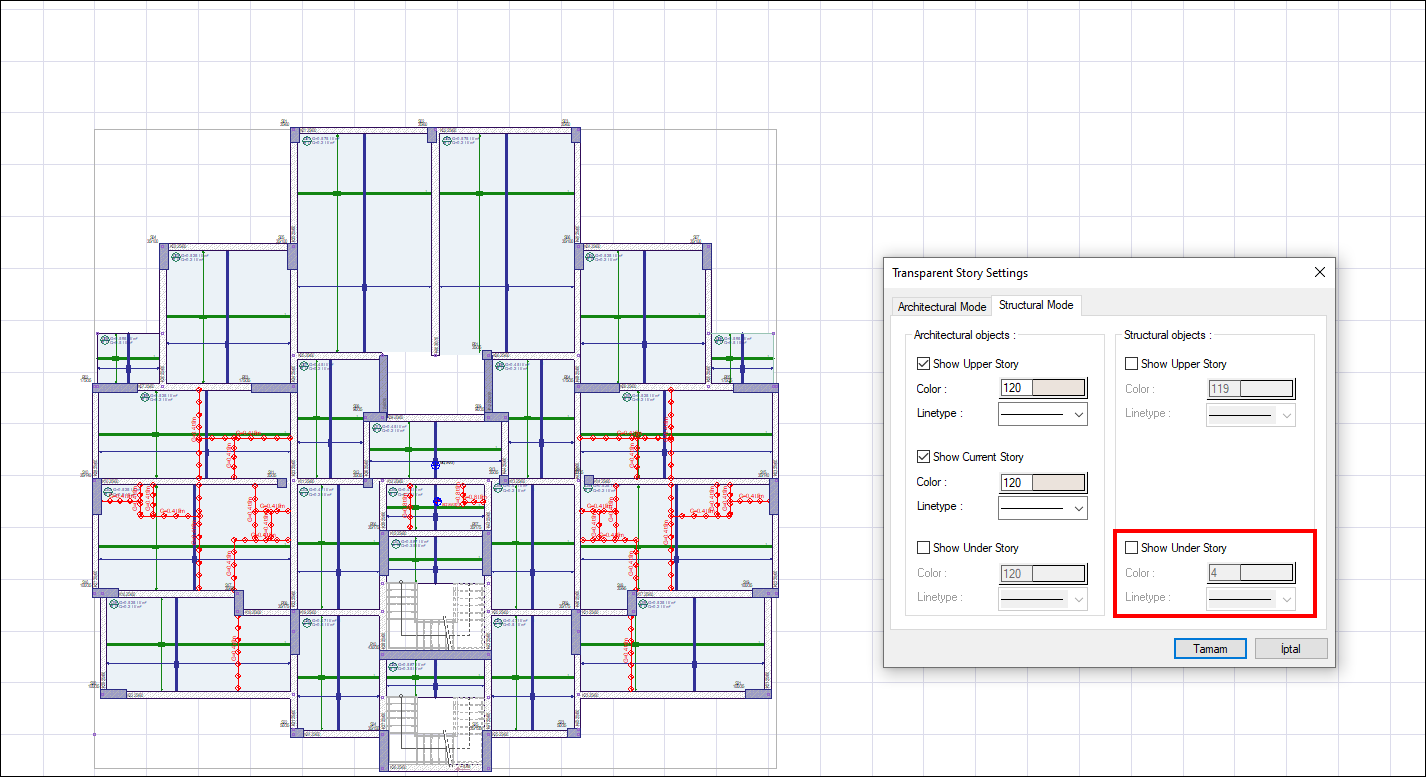
Task: Focus the current story color number field
Action: tap(1014, 482)
